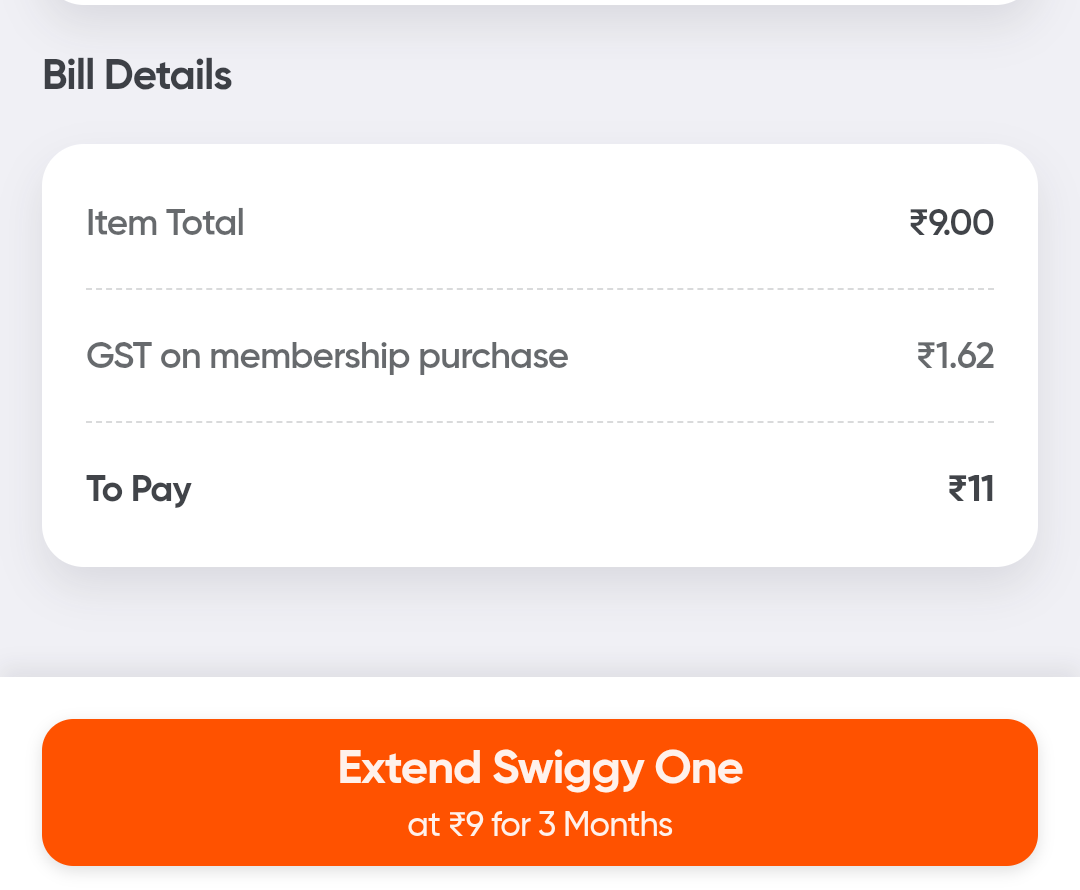Click dashed divider below the Item Total row
This screenshot has width=1080, height=890.
[x=540, y=289]
